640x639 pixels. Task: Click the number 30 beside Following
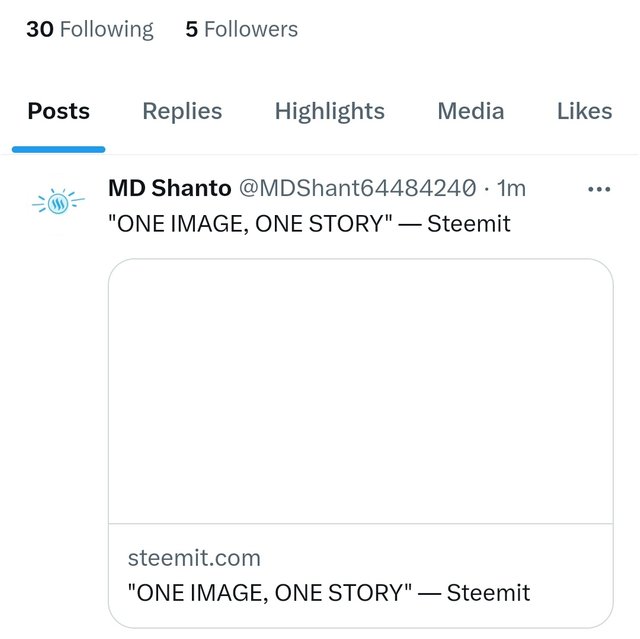pyautogui.click(x=39, y=30)
